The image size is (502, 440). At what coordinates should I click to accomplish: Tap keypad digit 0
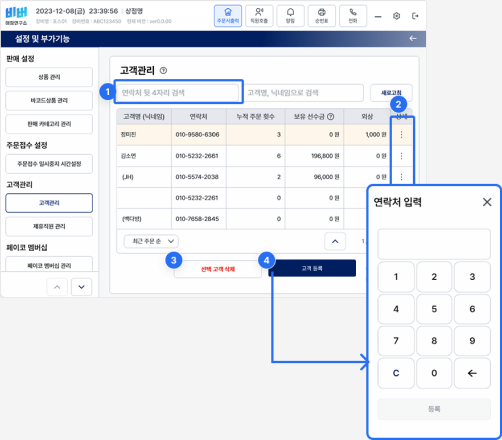(x=434, y=373)
